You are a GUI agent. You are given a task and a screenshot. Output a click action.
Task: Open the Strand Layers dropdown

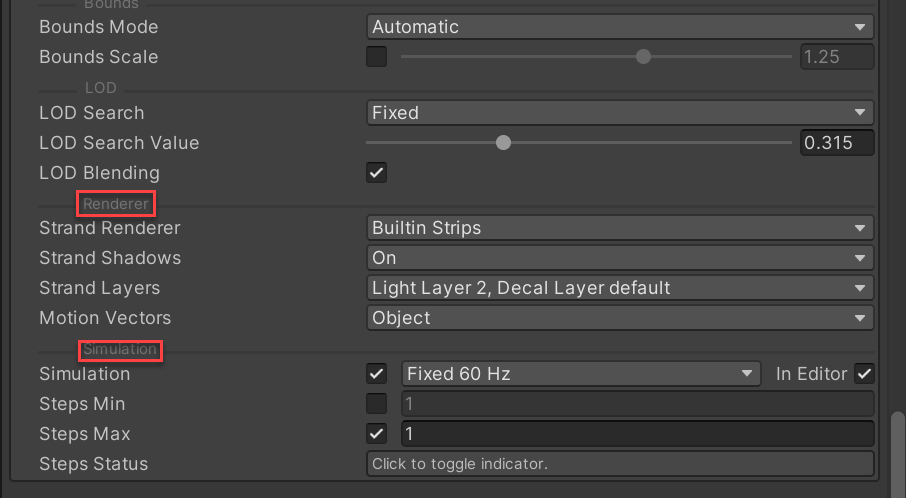[x=620, y=288]
